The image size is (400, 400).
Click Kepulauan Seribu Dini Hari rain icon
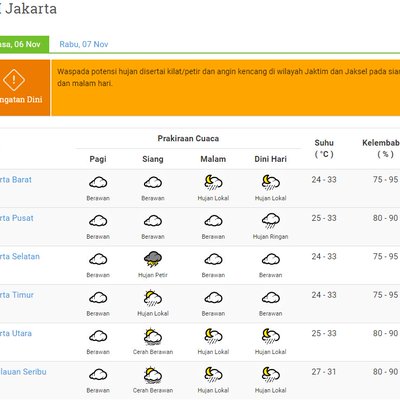271,374
